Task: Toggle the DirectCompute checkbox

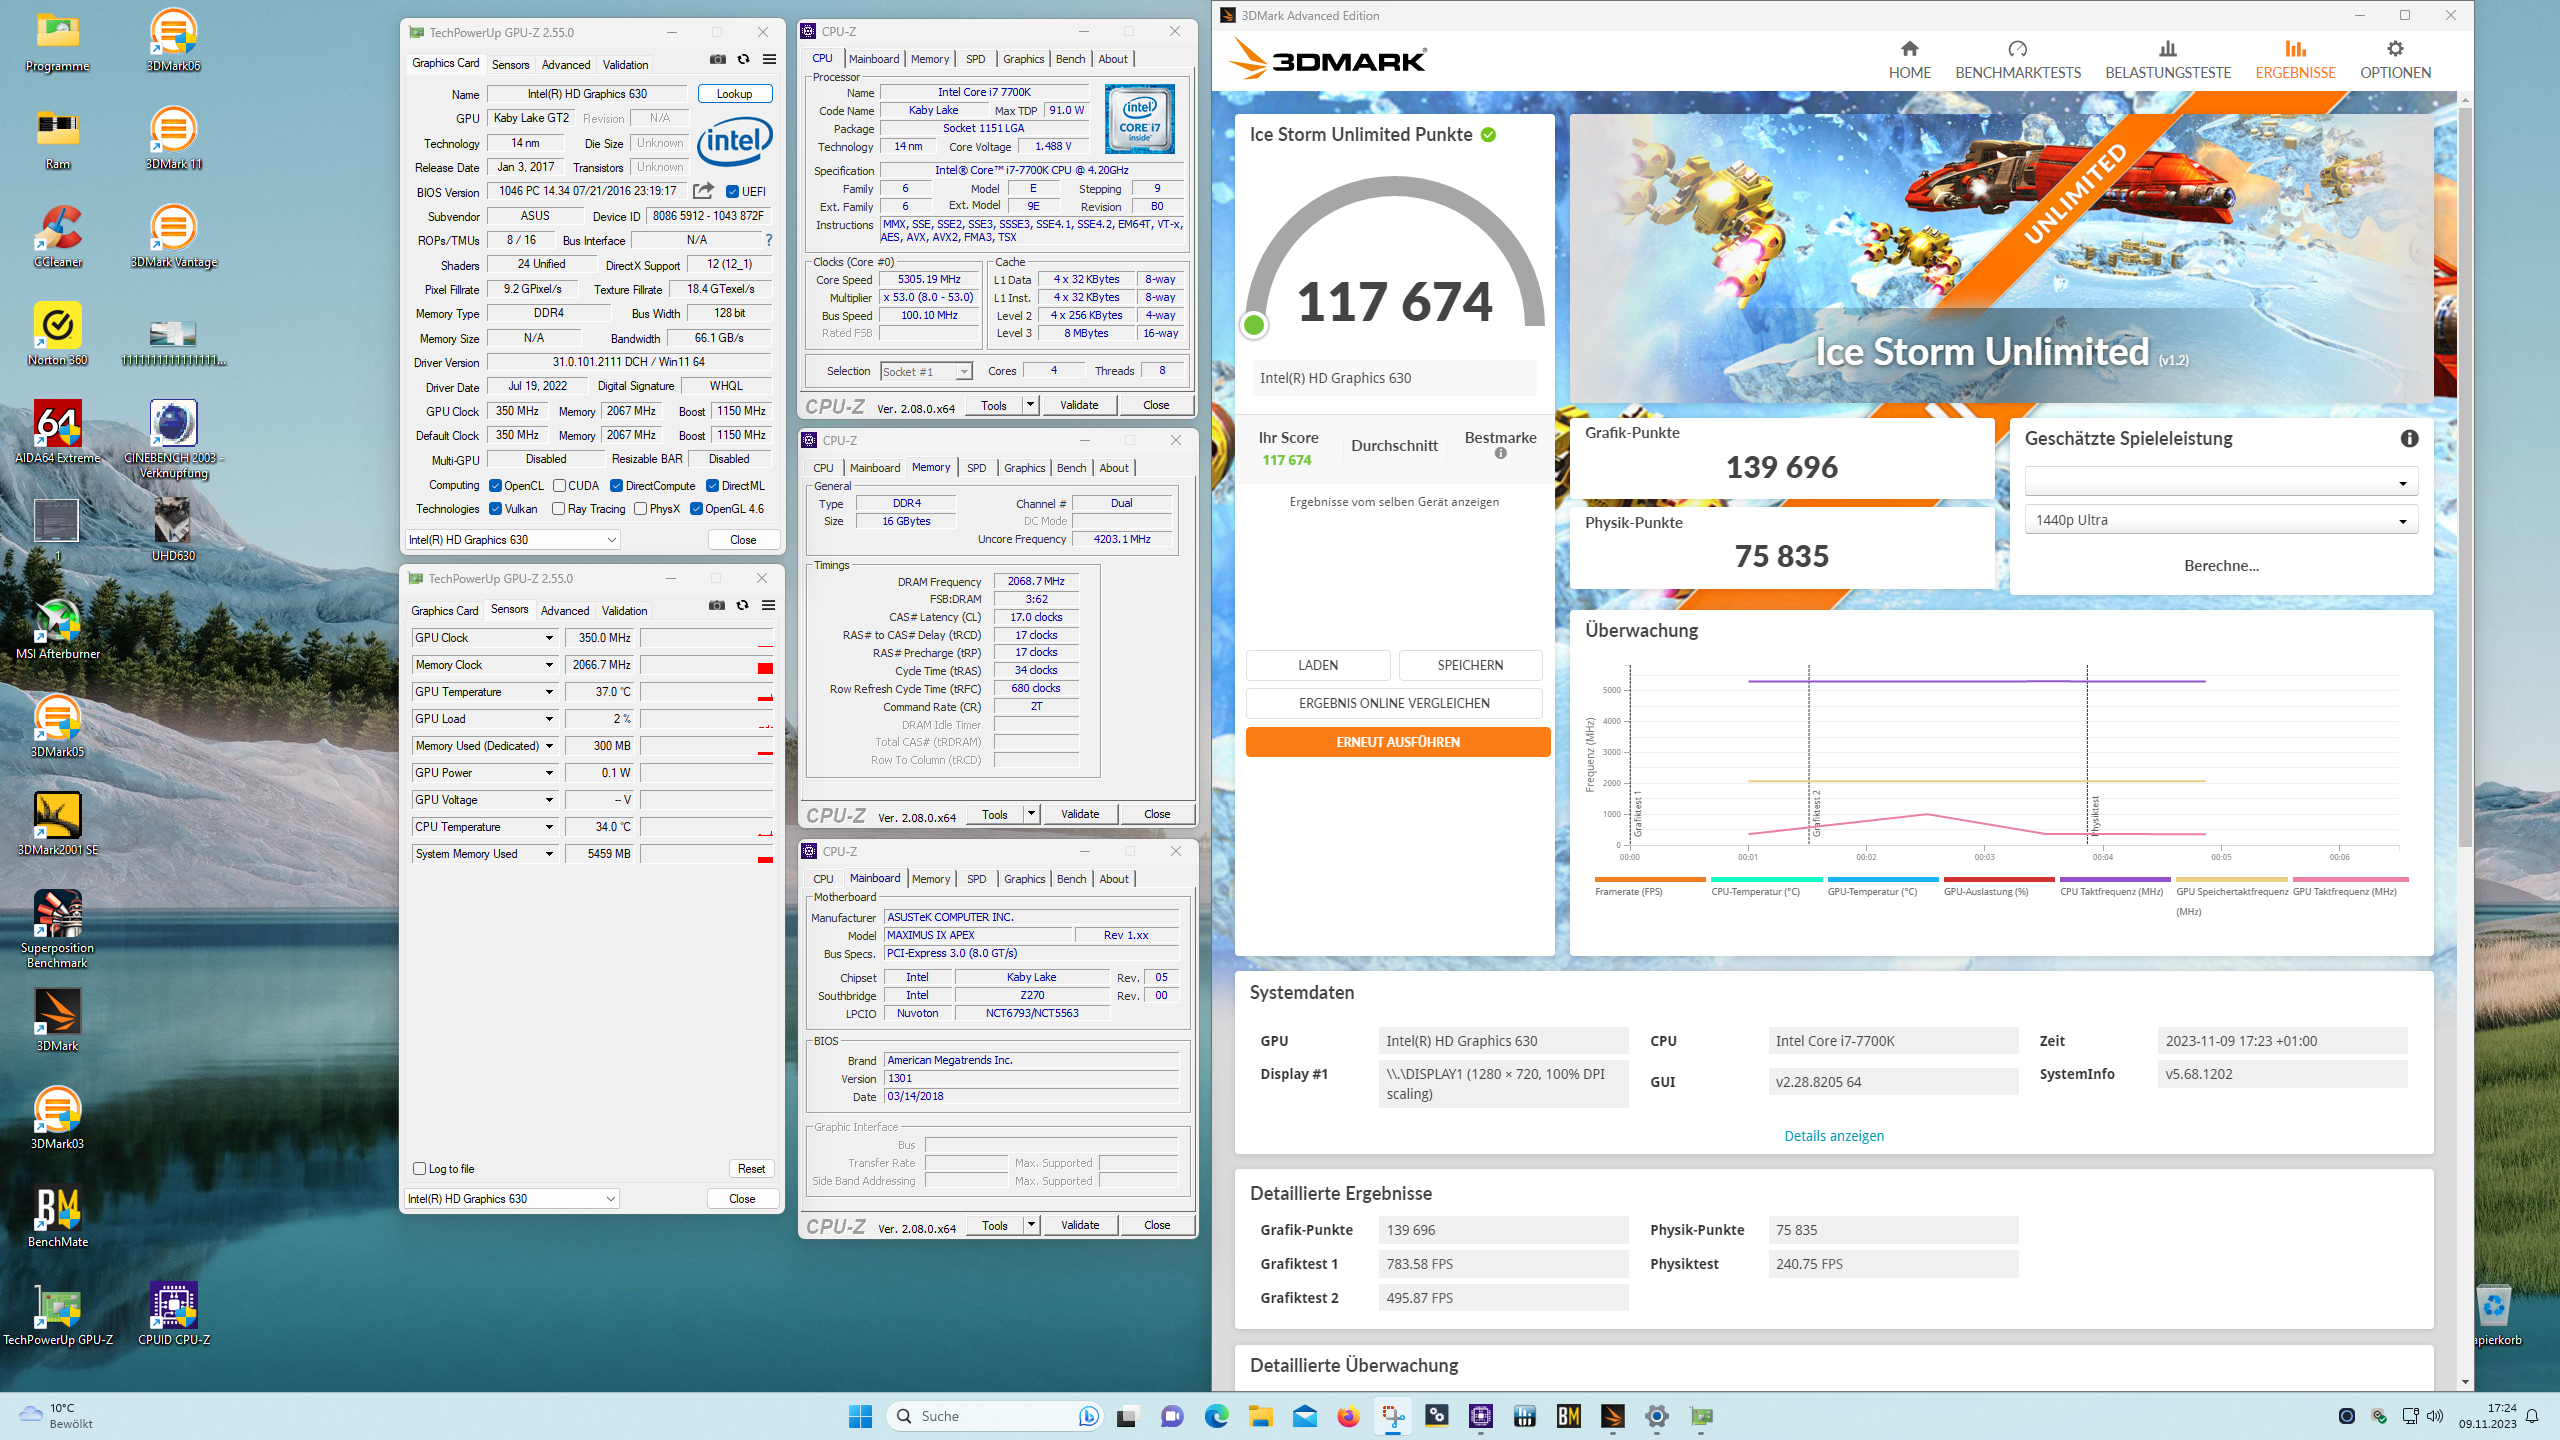Action: [616, 486]
